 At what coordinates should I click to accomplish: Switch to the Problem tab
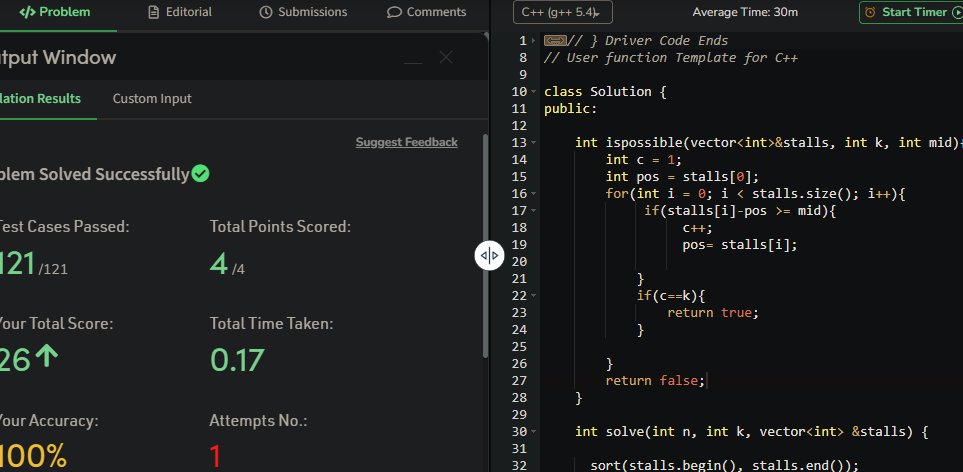coord(55,12)
